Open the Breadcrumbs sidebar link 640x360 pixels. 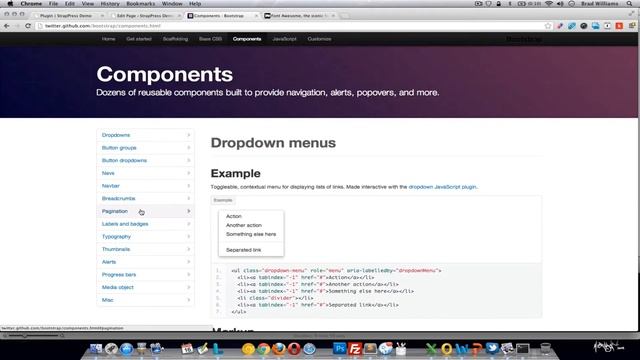click(x=118, y=198)
